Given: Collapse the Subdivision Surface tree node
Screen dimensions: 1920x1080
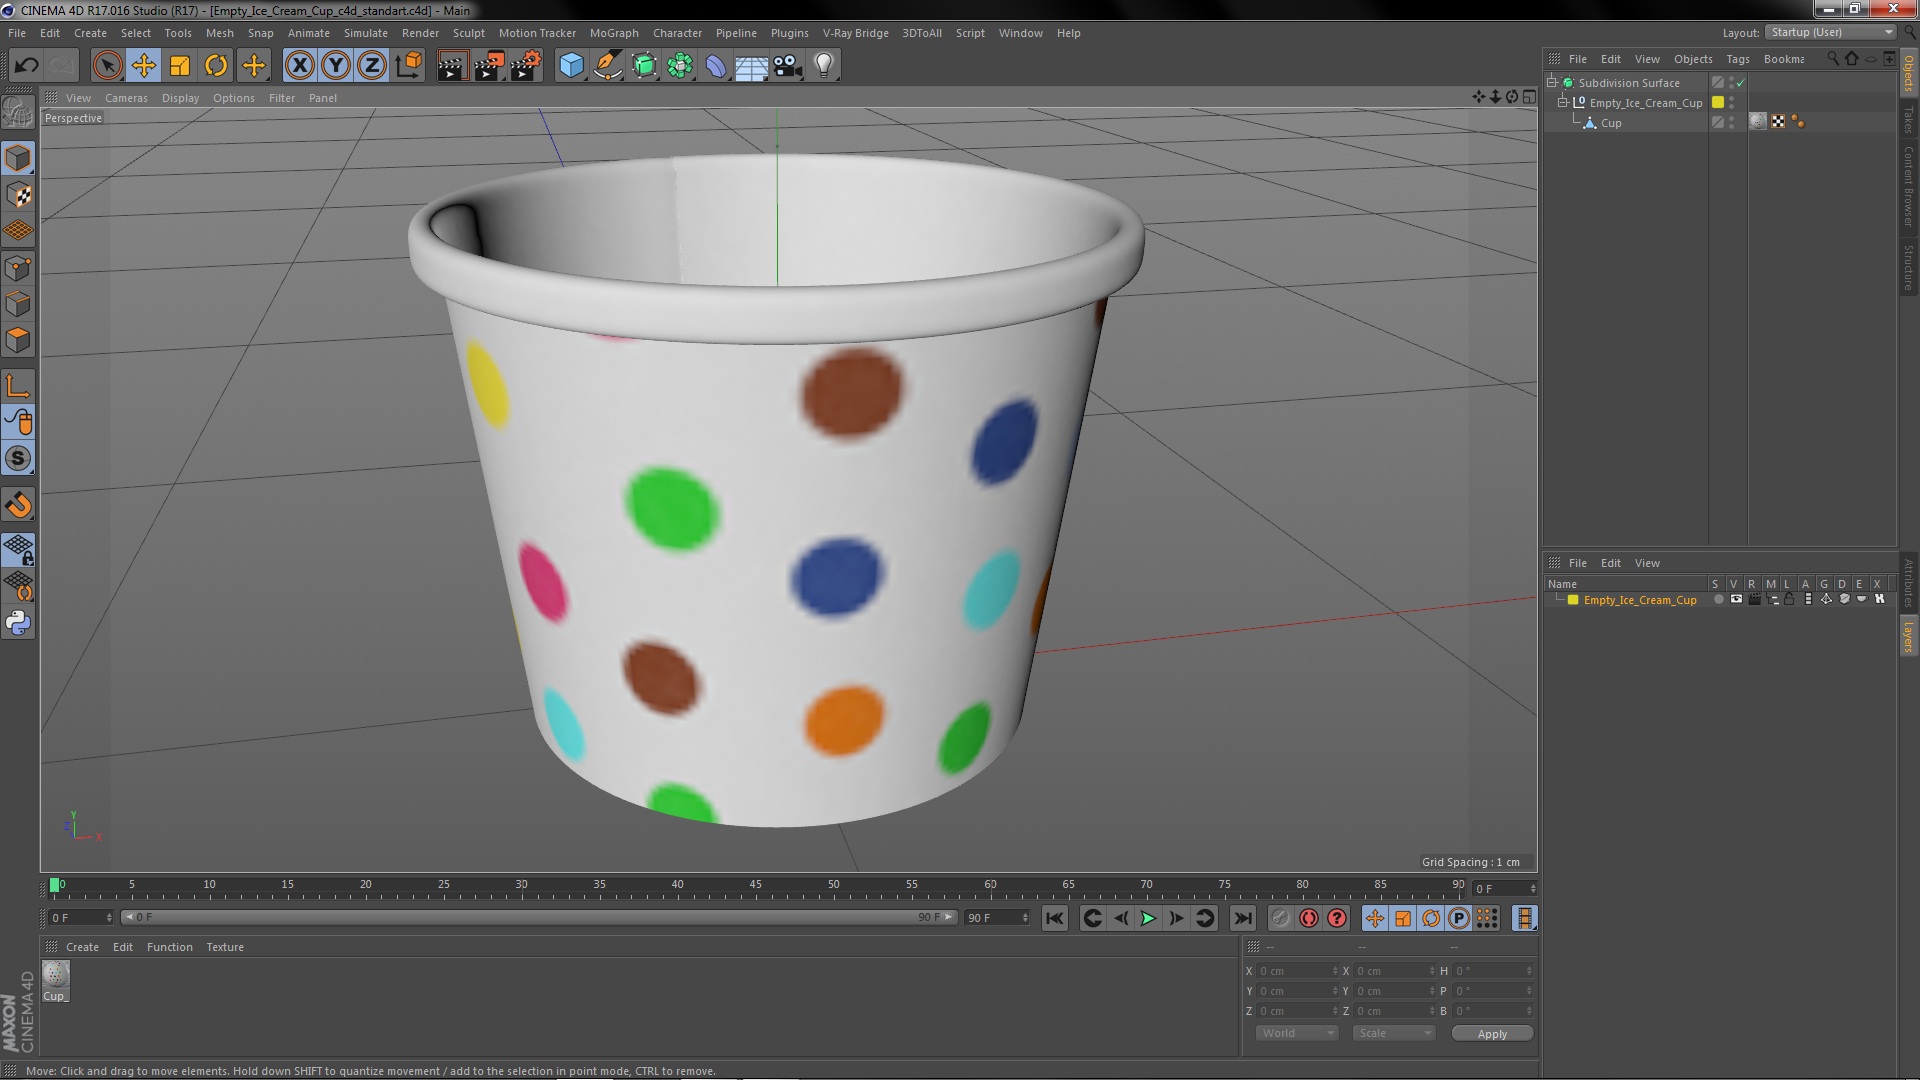Looking at the screenshot, I should [1552, 83].
